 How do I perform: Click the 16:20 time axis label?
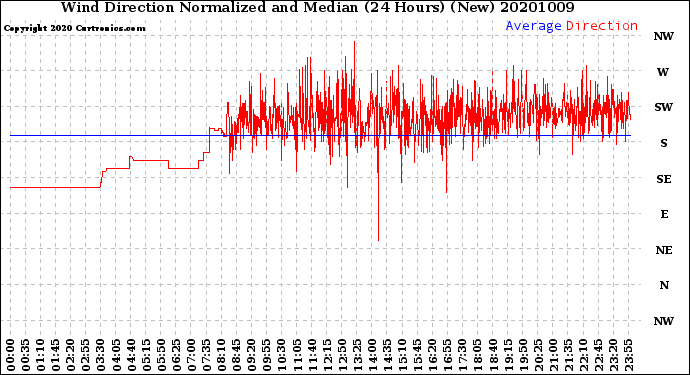(x=432, y=355)
